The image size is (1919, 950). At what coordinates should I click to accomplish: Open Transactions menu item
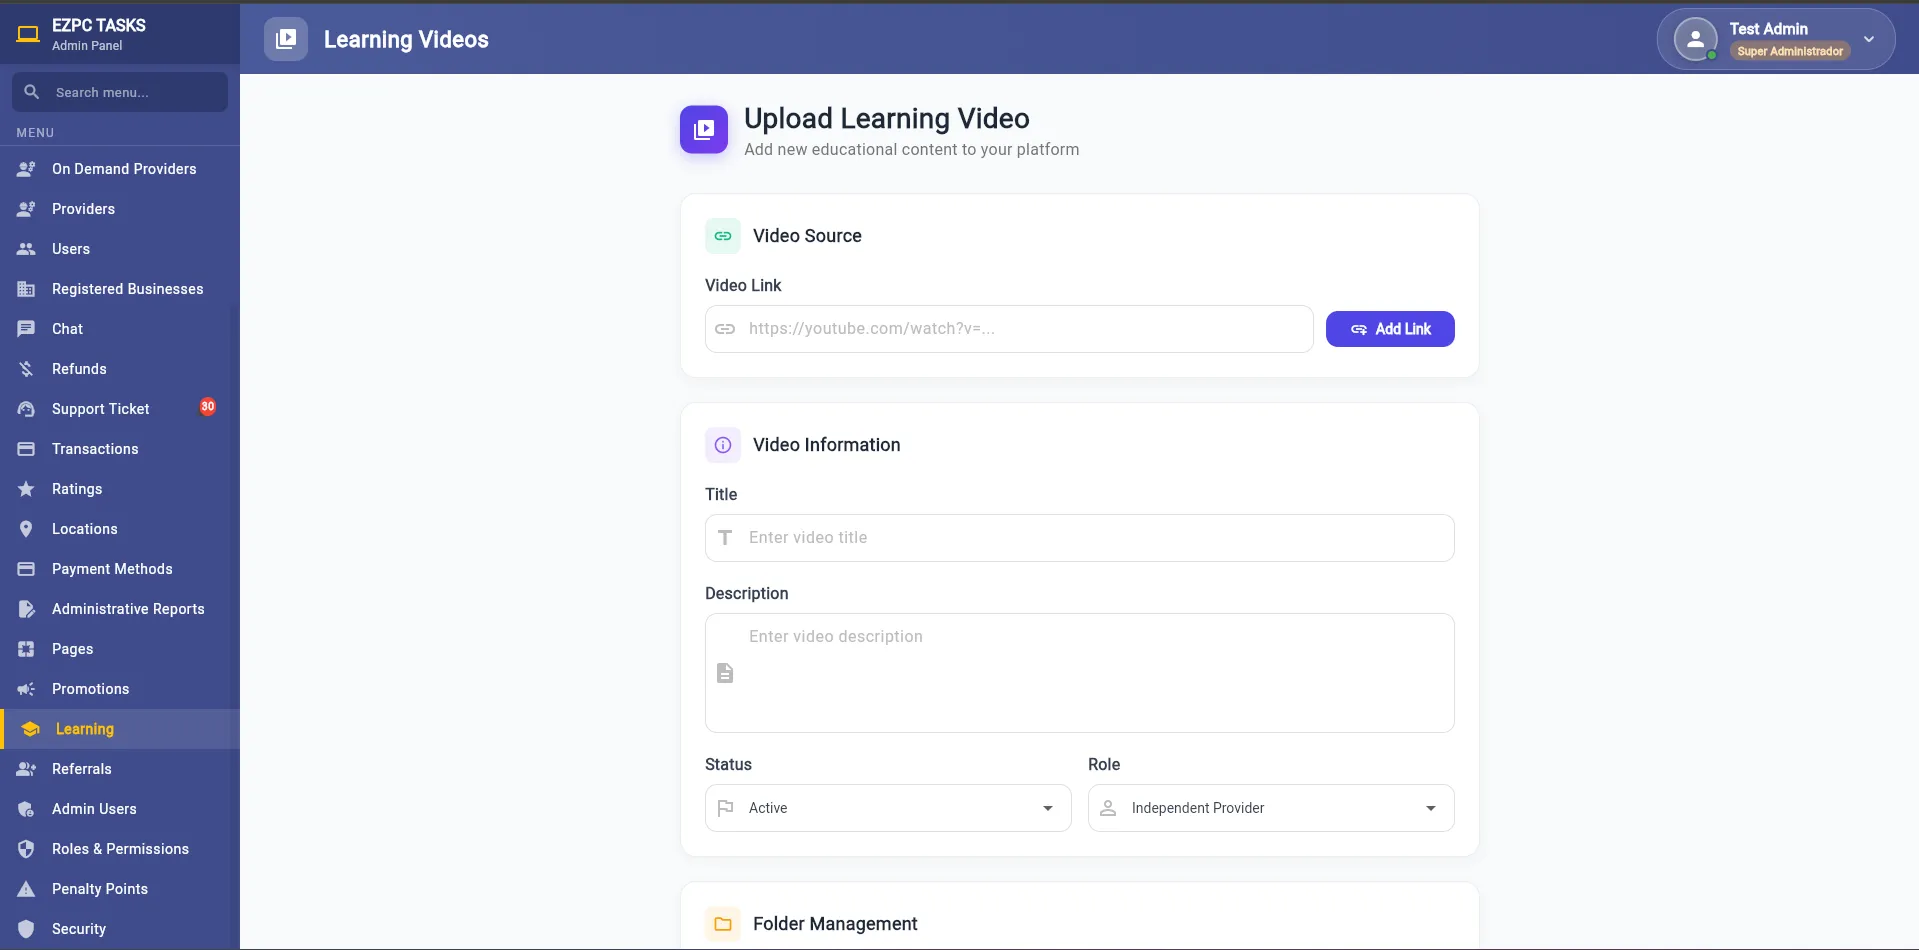[120, 449]
